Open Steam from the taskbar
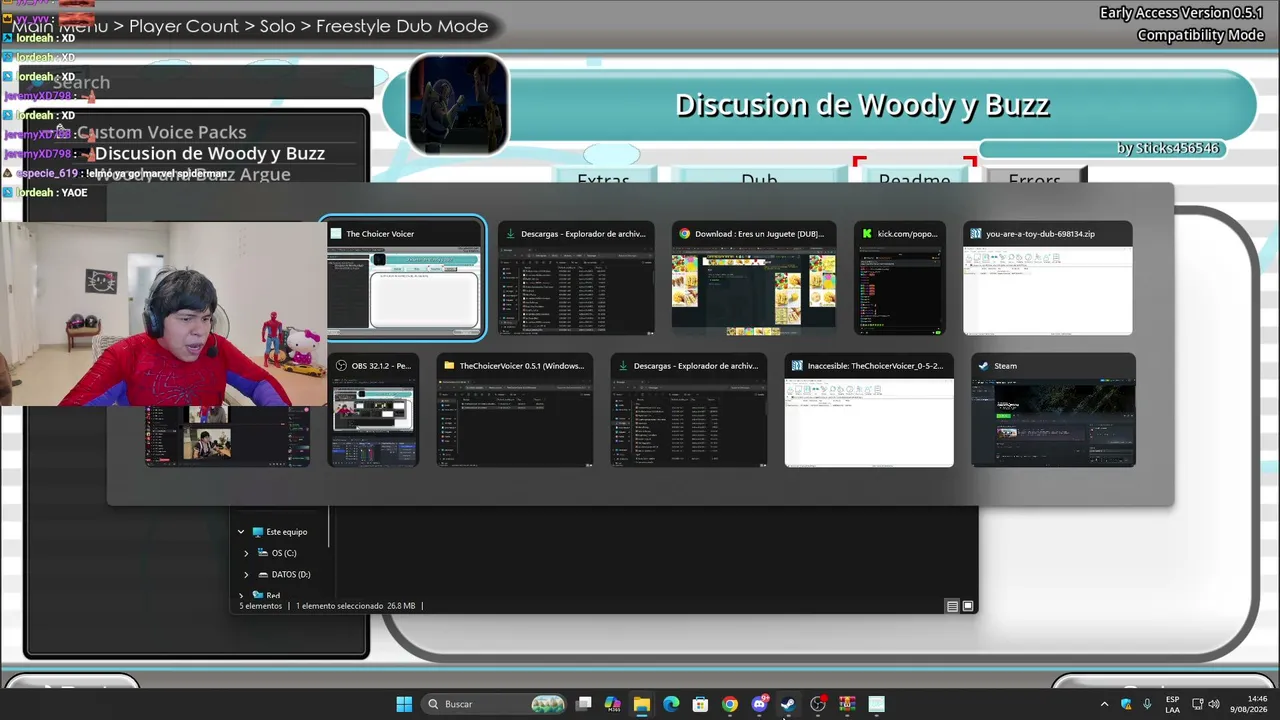Viewport: 1280px width, 720px height. pyautogui.click(x=788, y=704)
